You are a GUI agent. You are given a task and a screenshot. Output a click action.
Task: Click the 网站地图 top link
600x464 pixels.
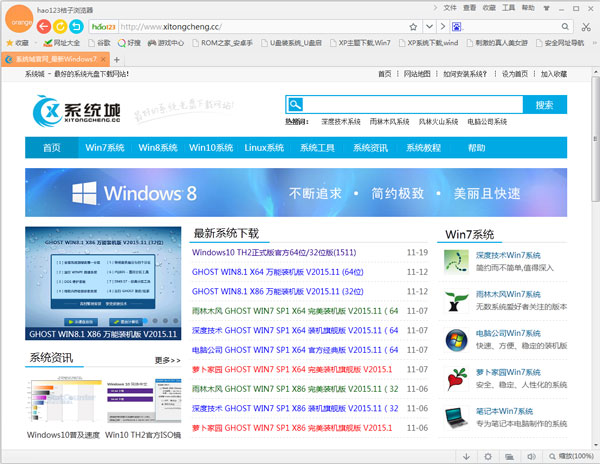[417, 74]
